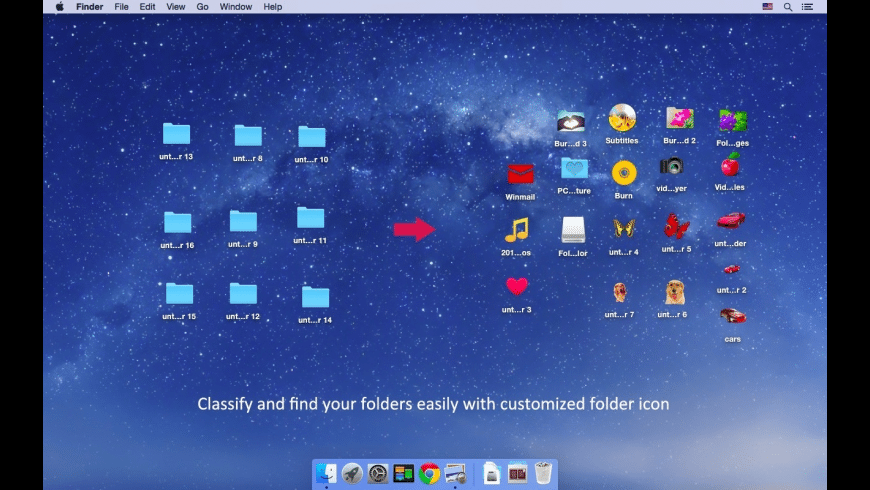Click the red heart folder icon
The width and height of the screenshot is (870, 490).
(516, 287)
